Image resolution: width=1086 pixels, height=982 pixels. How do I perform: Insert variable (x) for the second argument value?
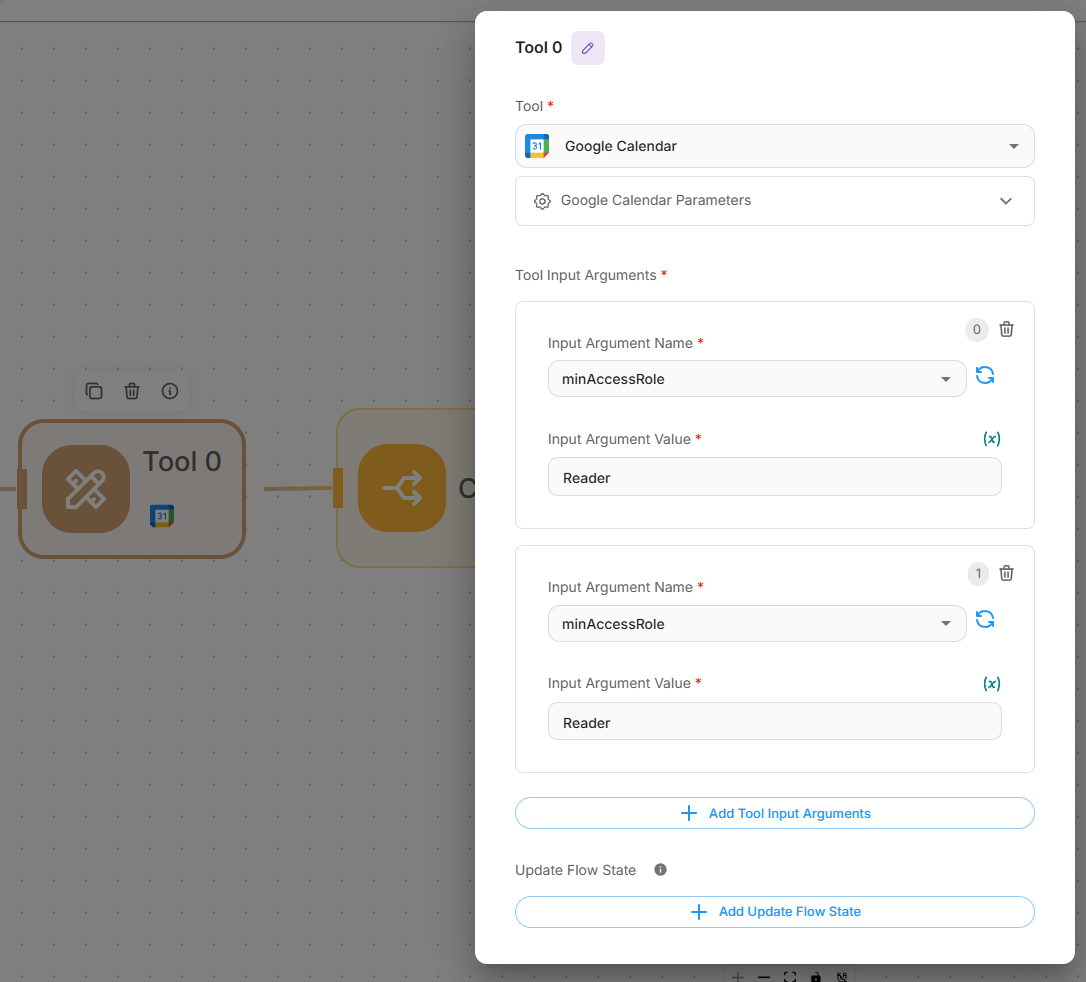(991, 684)
